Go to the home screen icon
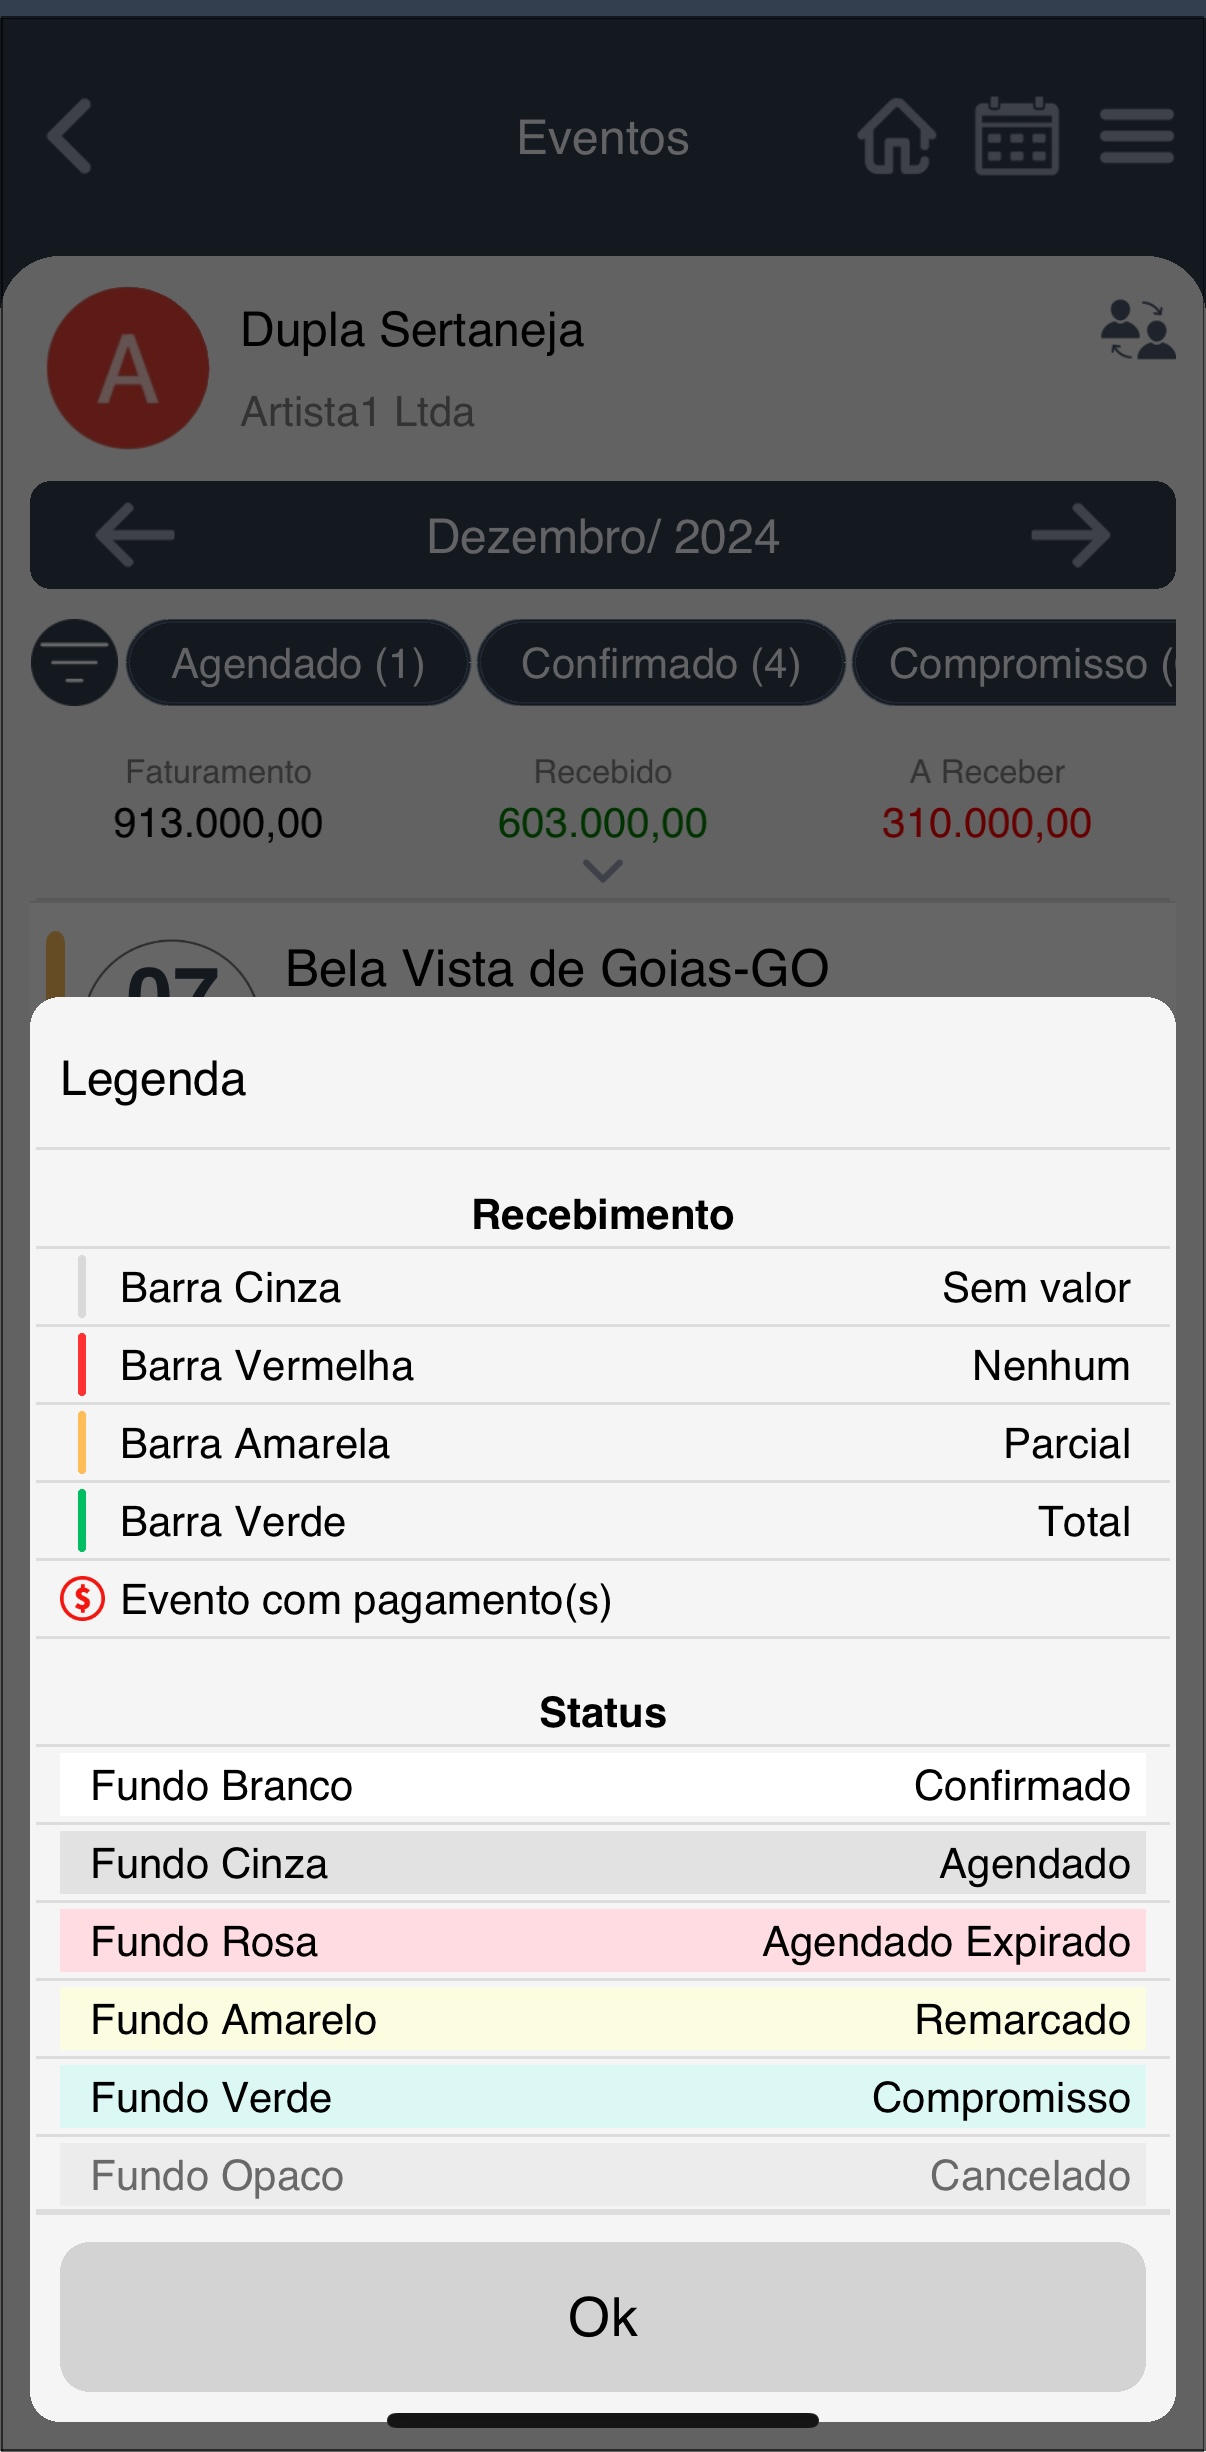This screenshot has width=1206, height=2452. coord(896,136)
